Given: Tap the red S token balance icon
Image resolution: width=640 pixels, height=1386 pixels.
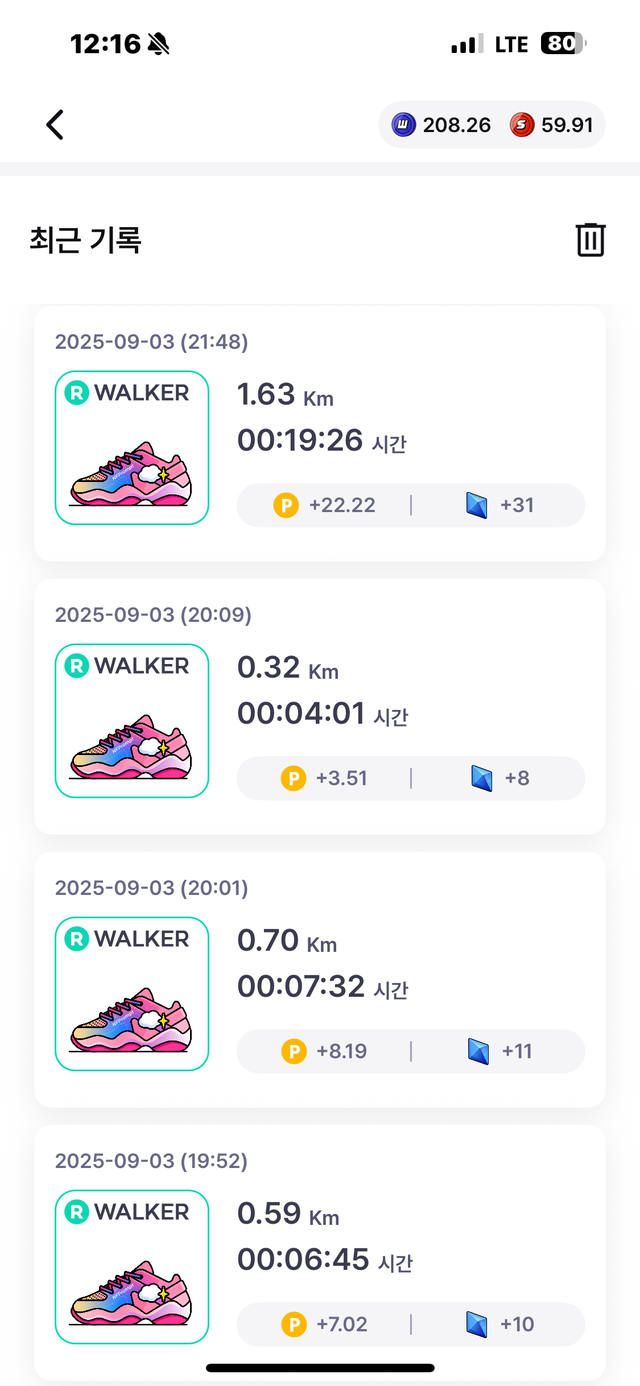Looking at the screenshot, I should pyautogui.click(x=522, y=125).
